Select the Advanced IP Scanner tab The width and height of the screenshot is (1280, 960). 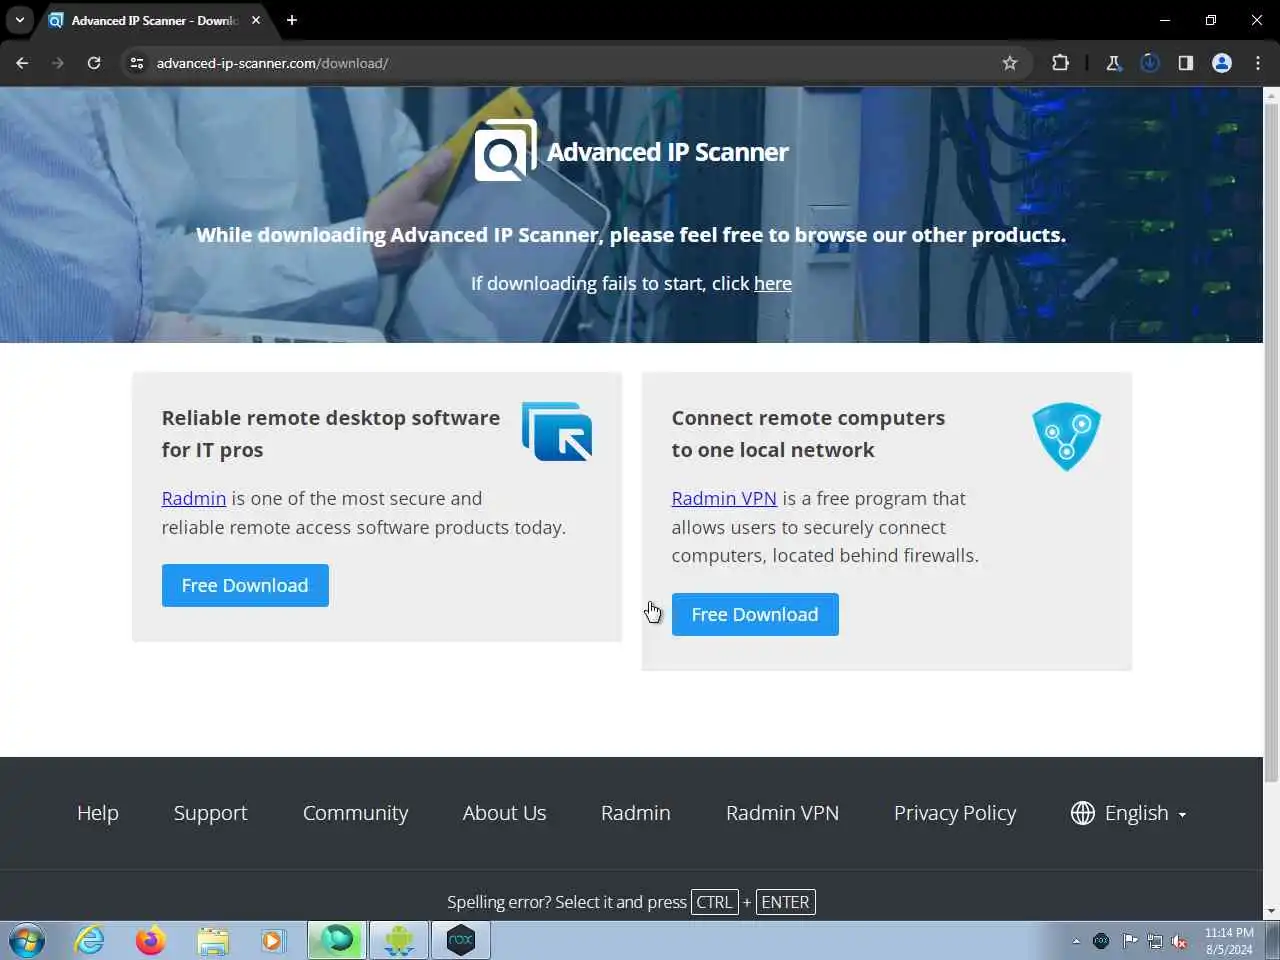(155, 20)
